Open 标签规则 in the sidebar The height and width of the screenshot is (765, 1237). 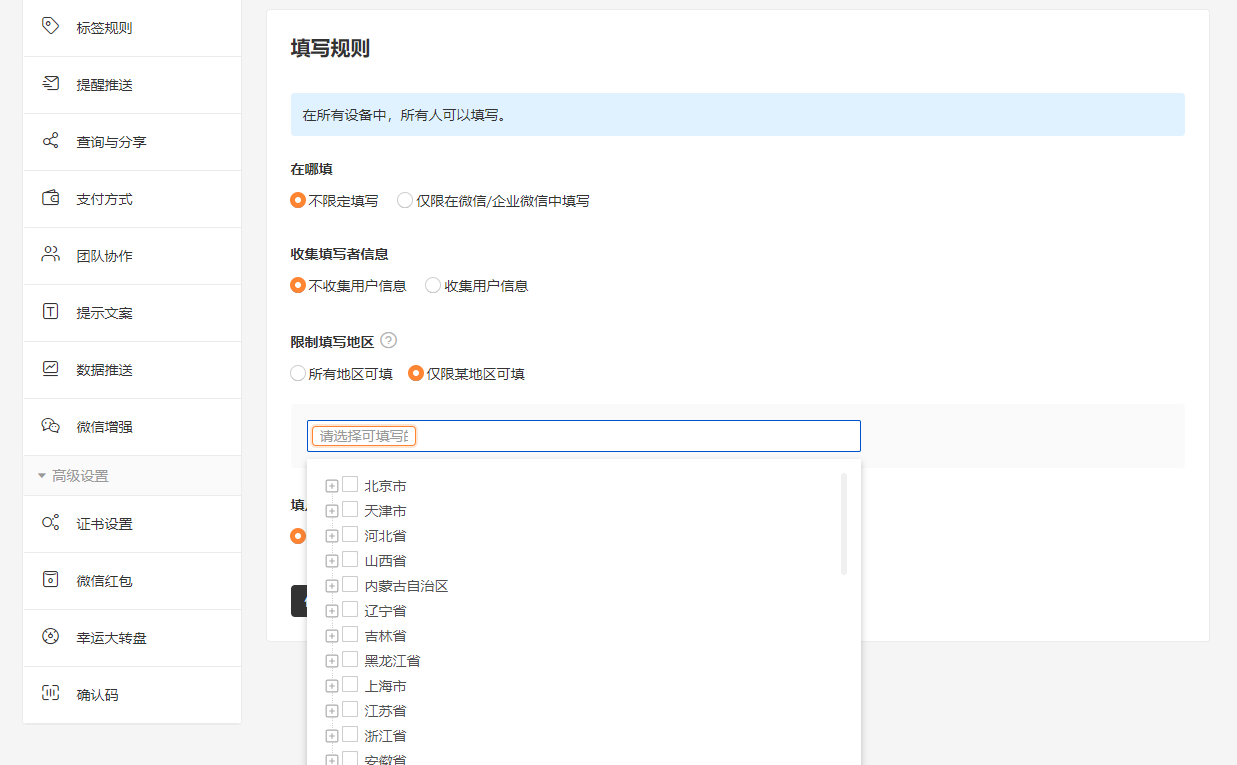(x=132, y=28)
